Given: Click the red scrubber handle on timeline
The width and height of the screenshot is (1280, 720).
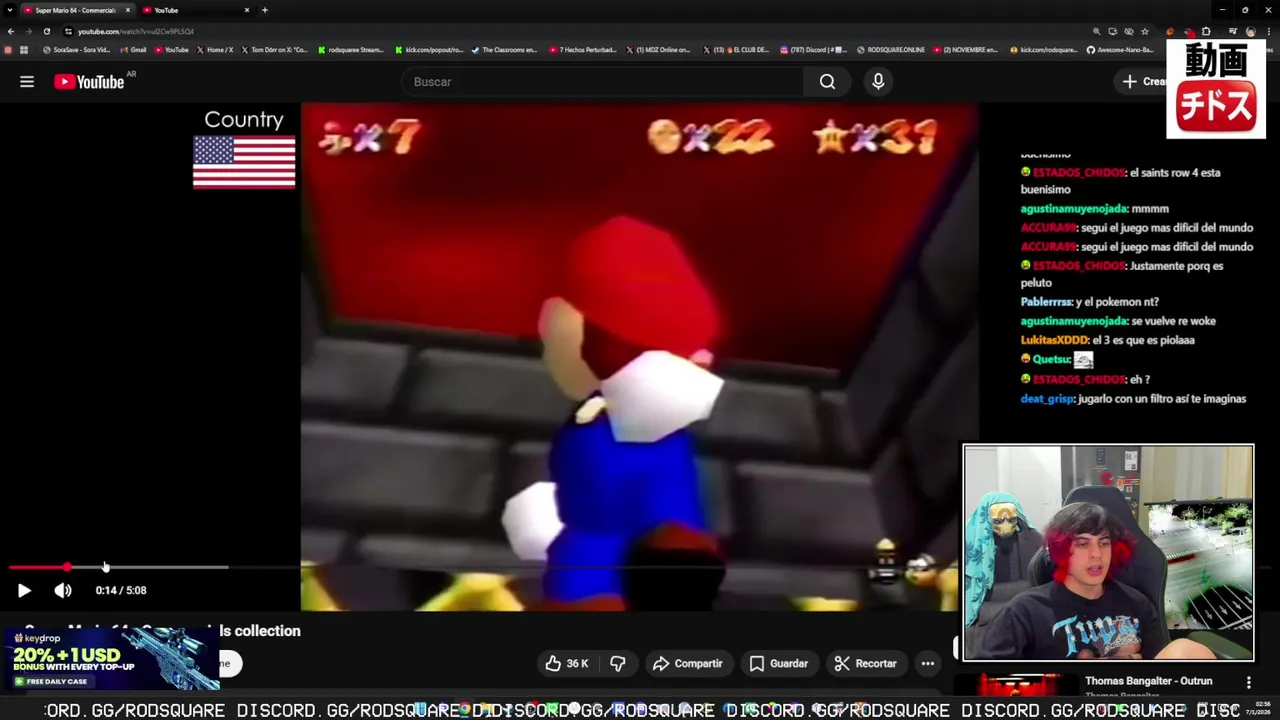Looking at the screenshot, I should pos(67,567).
